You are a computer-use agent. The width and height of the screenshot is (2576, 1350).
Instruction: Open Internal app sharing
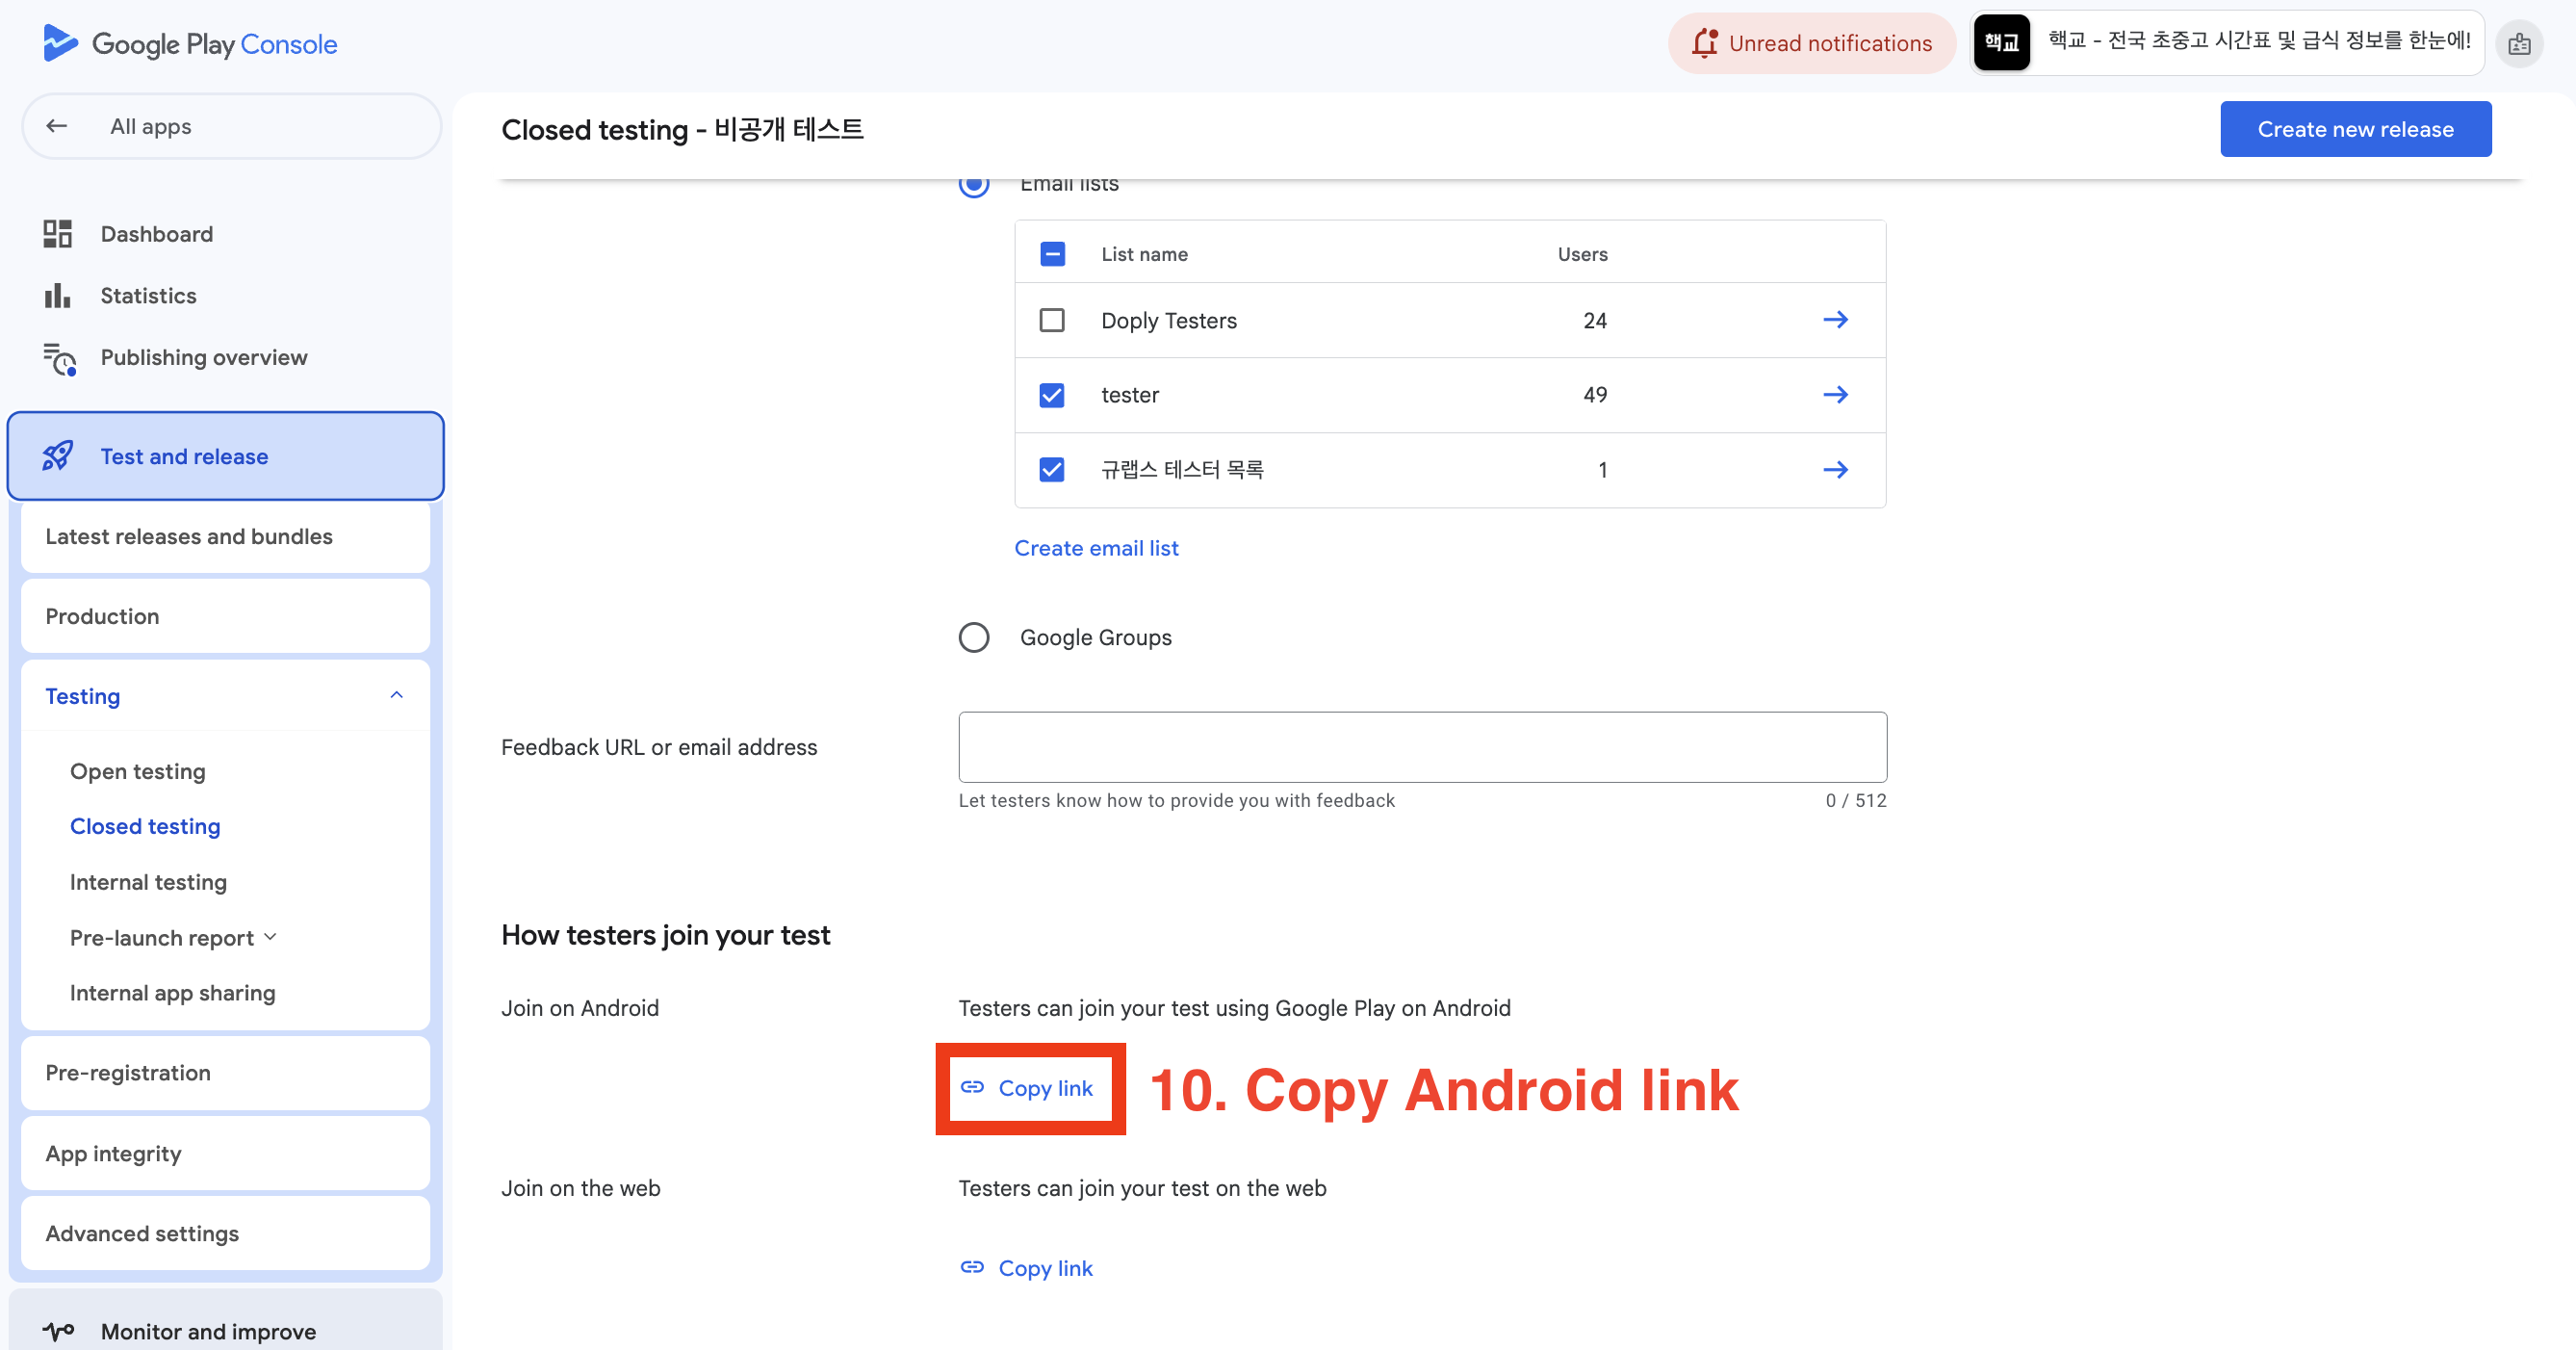pos(173,993)
